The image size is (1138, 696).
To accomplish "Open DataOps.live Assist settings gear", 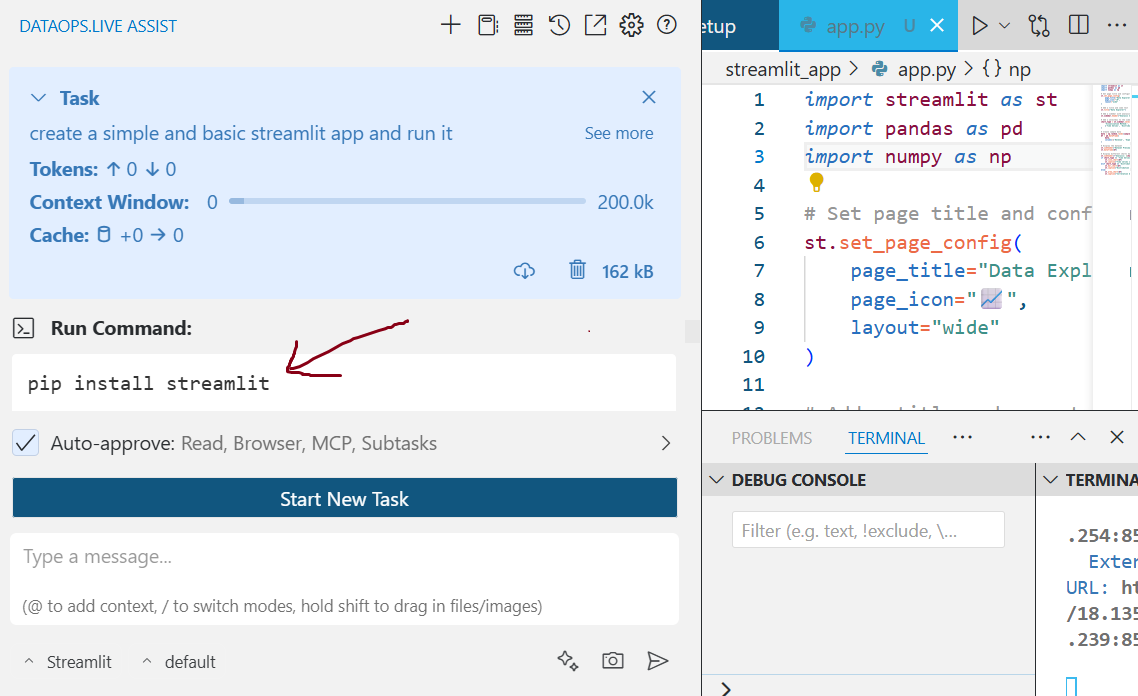I will point(631,25).
